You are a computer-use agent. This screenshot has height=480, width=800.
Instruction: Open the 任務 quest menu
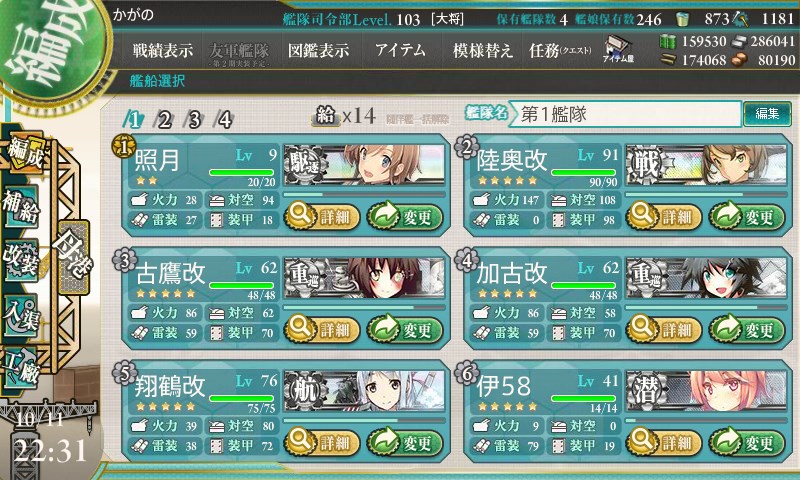560,50
